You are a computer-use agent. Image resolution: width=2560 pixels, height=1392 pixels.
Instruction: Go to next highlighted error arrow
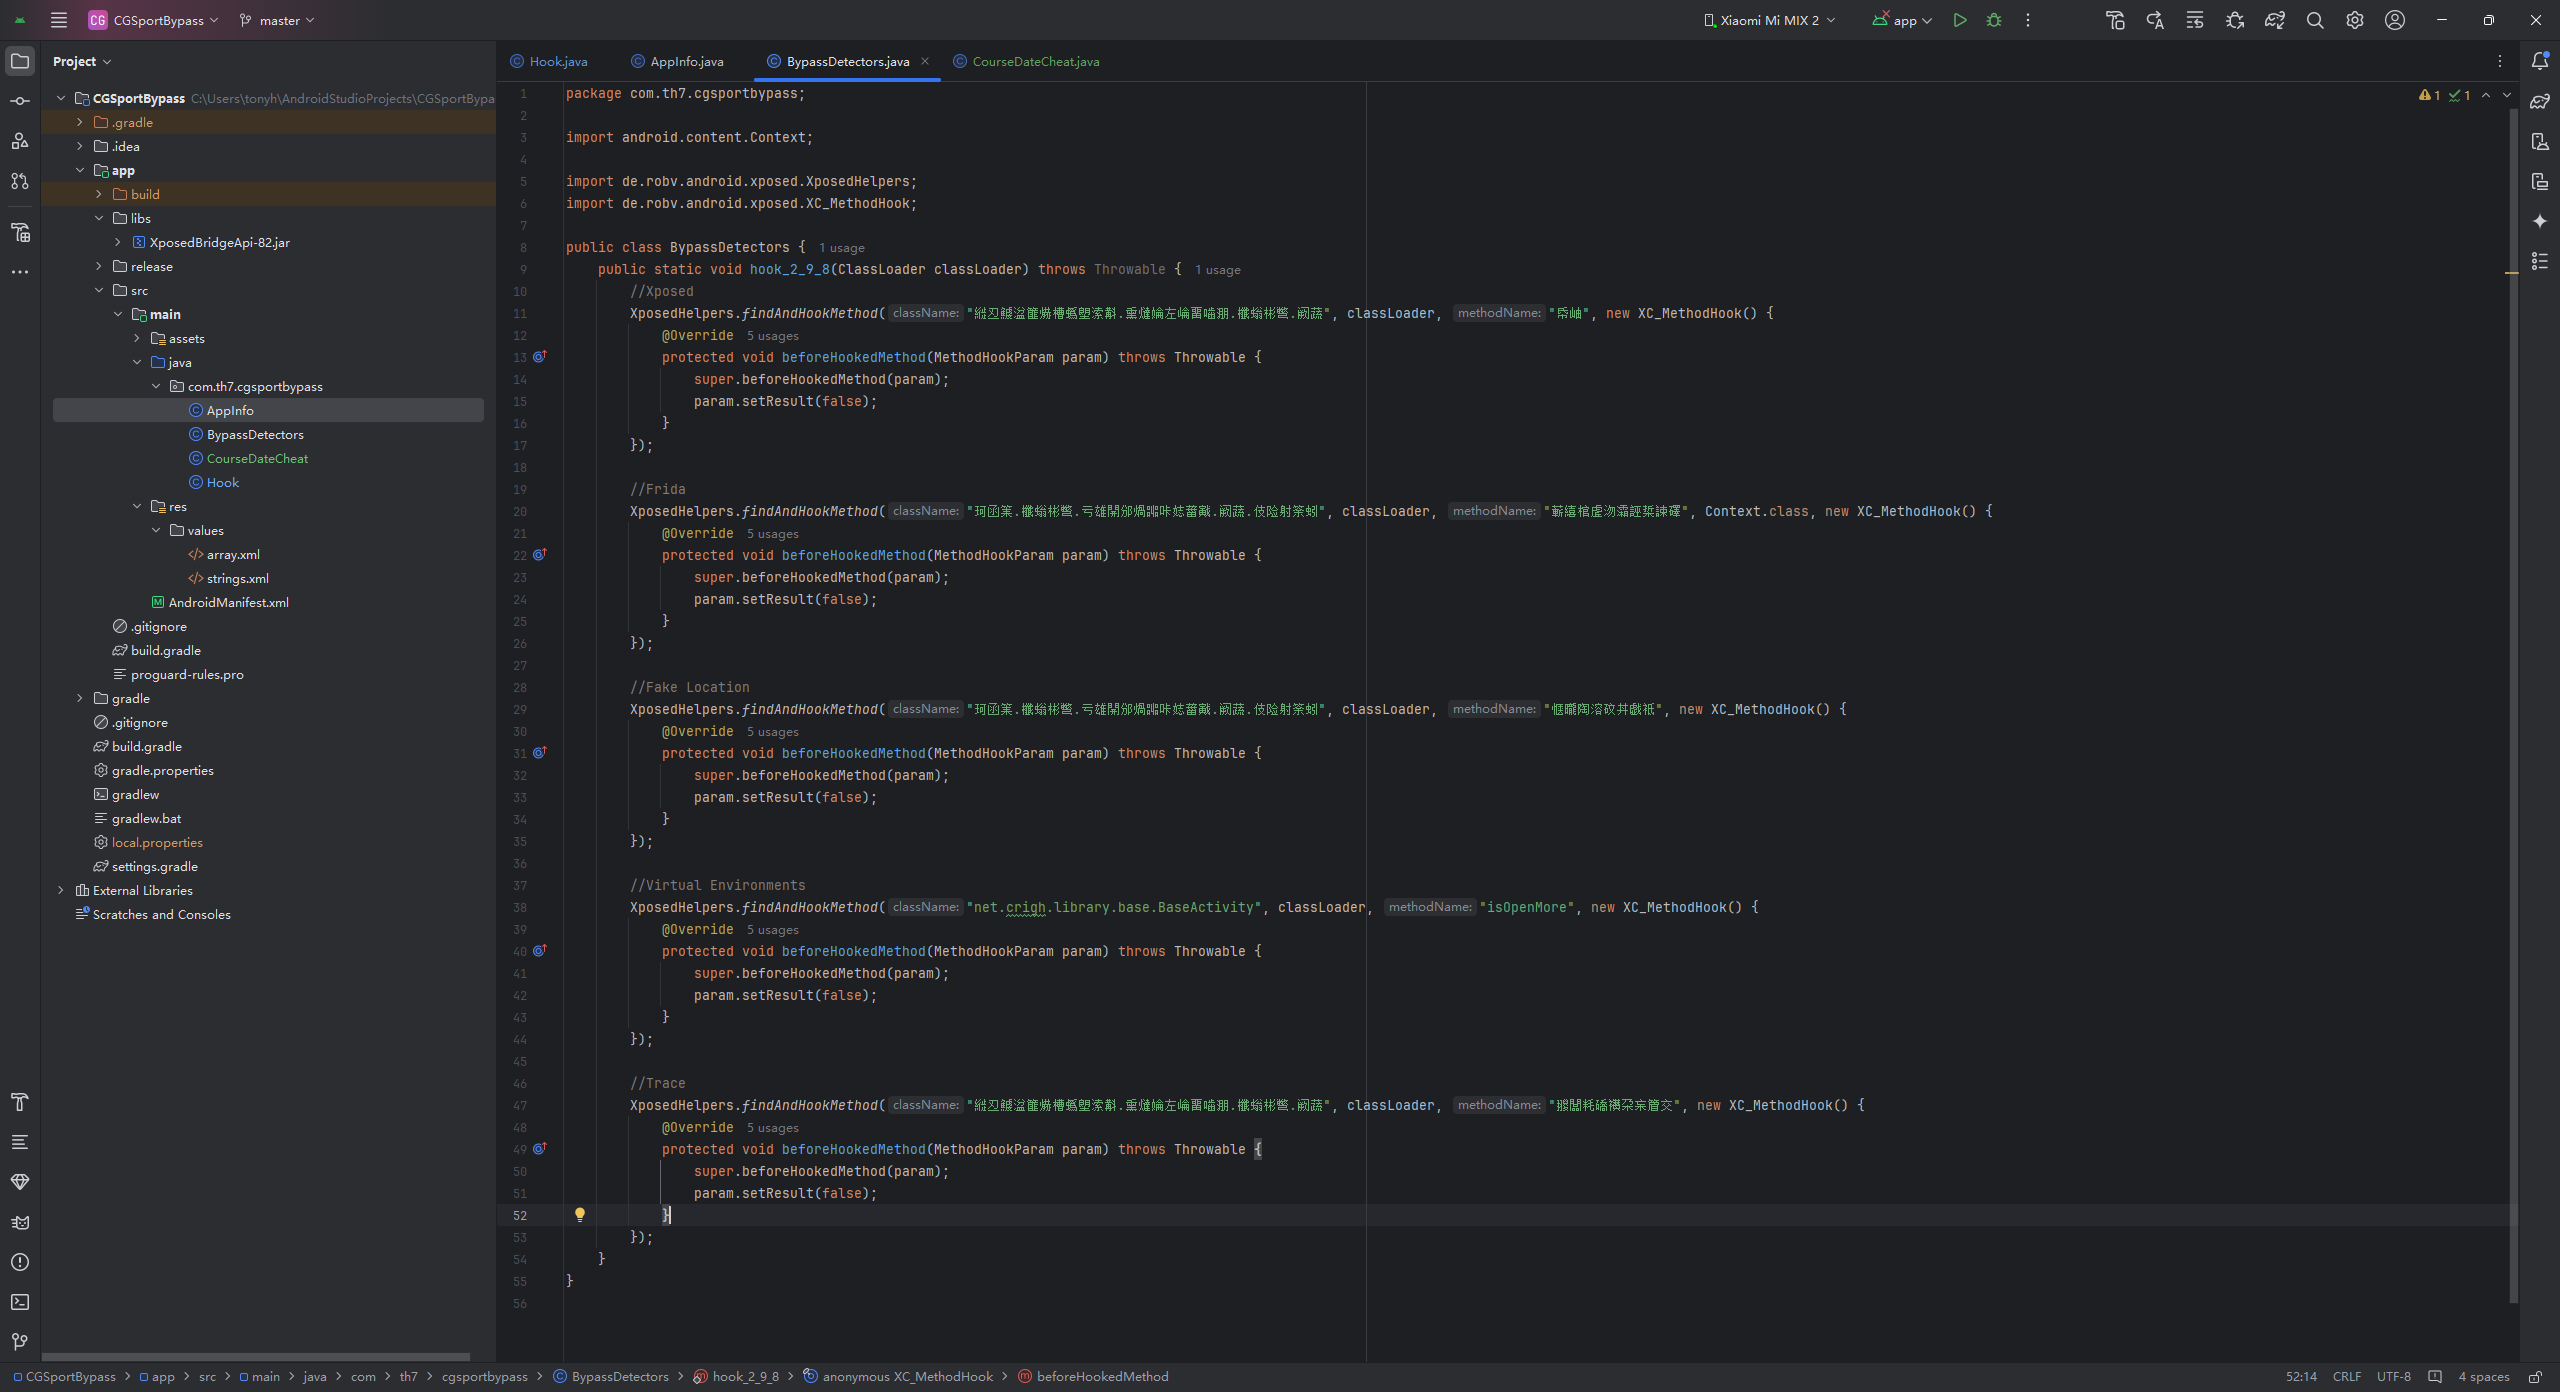(x=2507, y=95)
